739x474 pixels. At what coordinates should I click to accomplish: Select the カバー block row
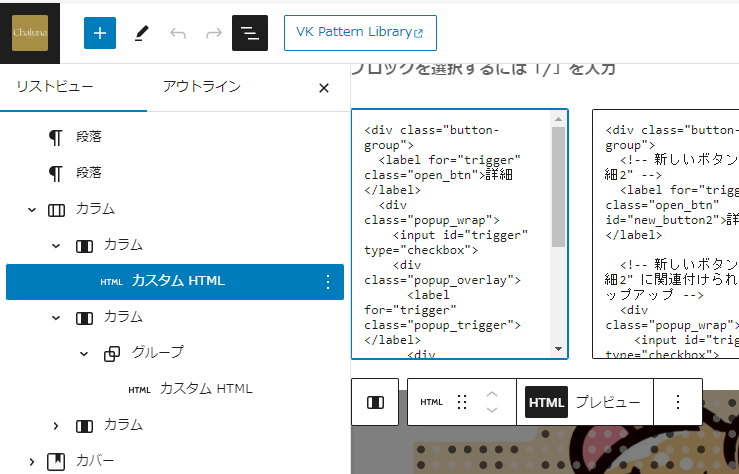[x=174, y=461]
